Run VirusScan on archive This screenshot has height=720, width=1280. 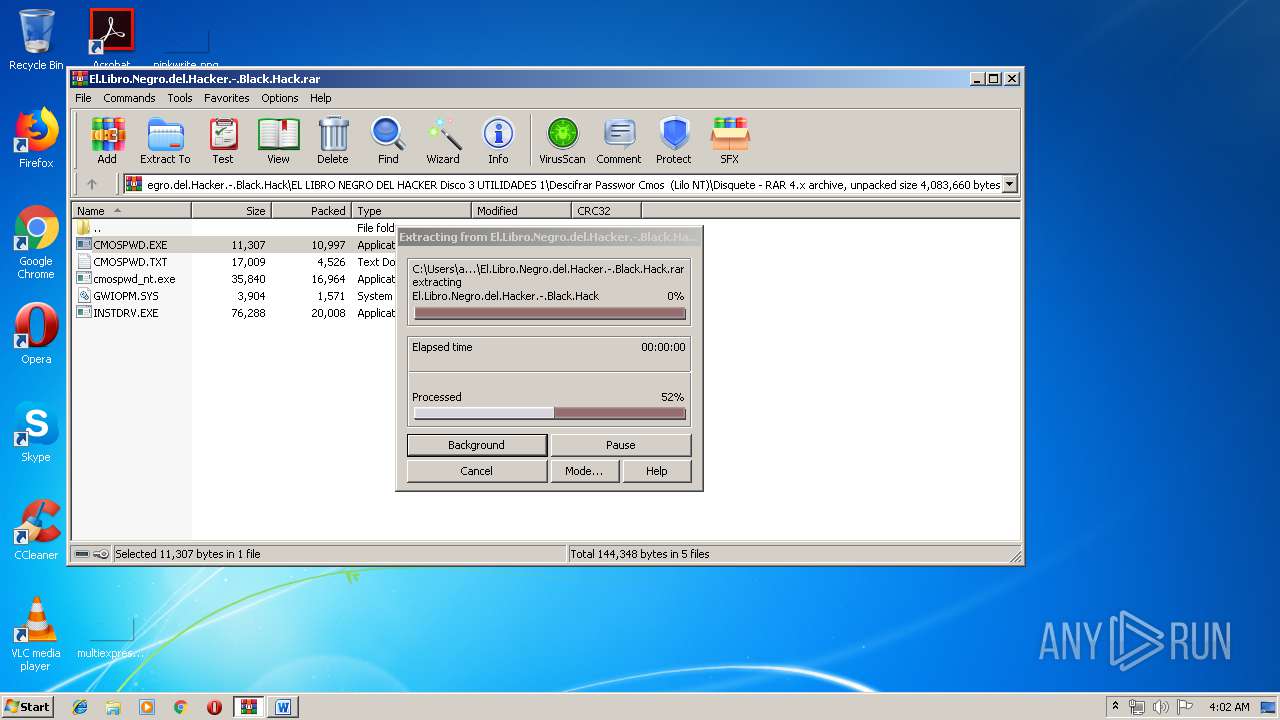point(562,140)
